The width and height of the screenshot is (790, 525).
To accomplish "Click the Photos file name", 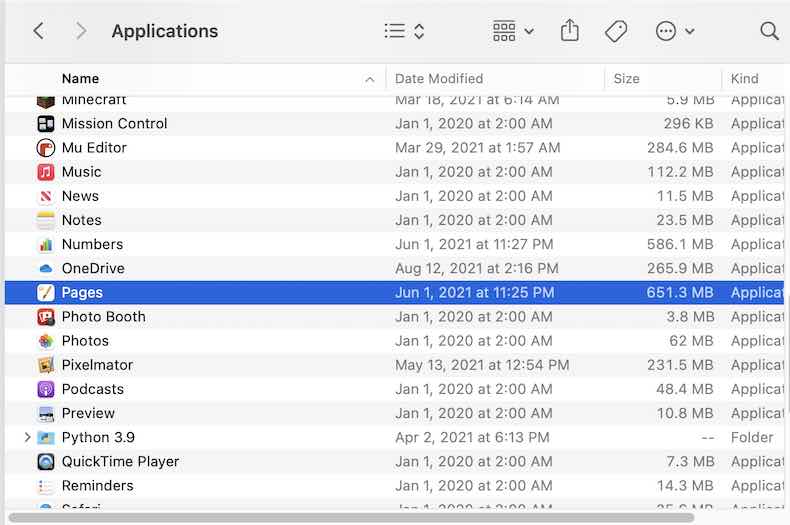I will pos(85,341).
